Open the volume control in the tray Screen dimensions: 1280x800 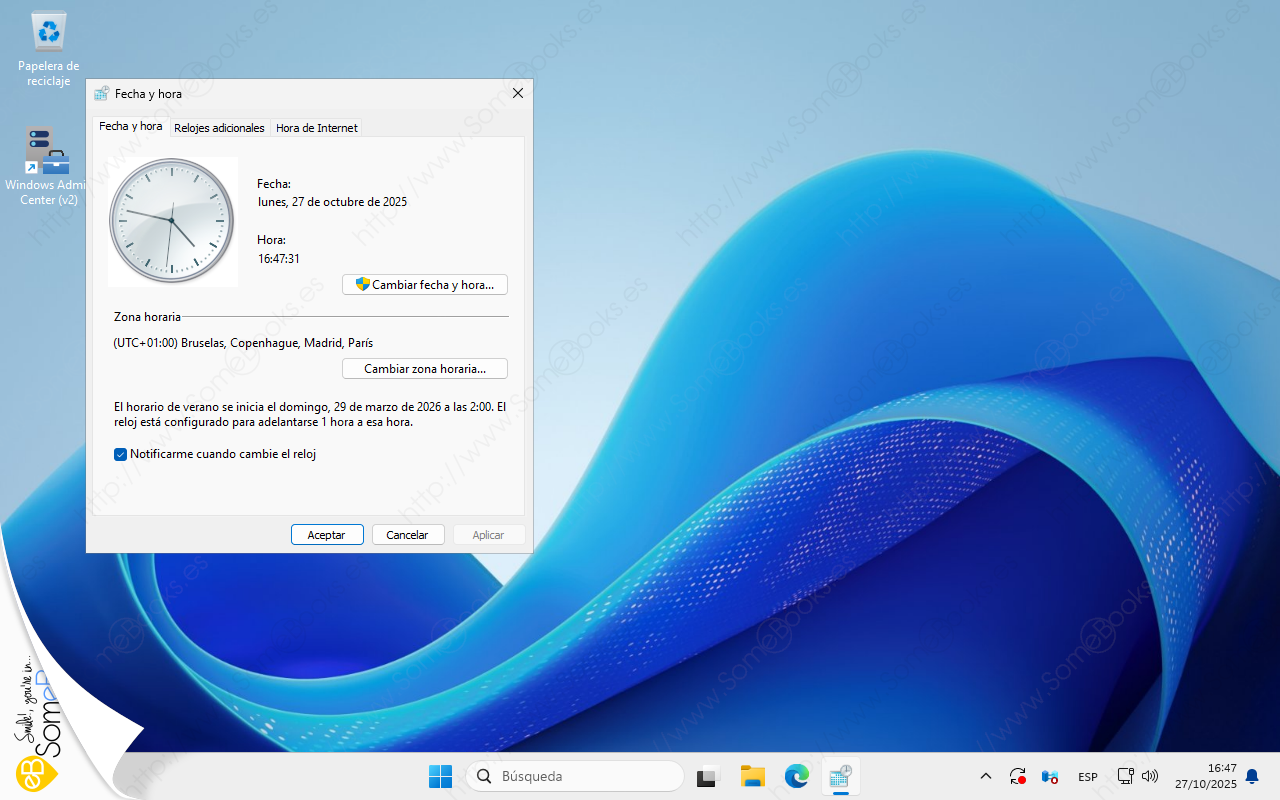click(x=1150, y=776)
